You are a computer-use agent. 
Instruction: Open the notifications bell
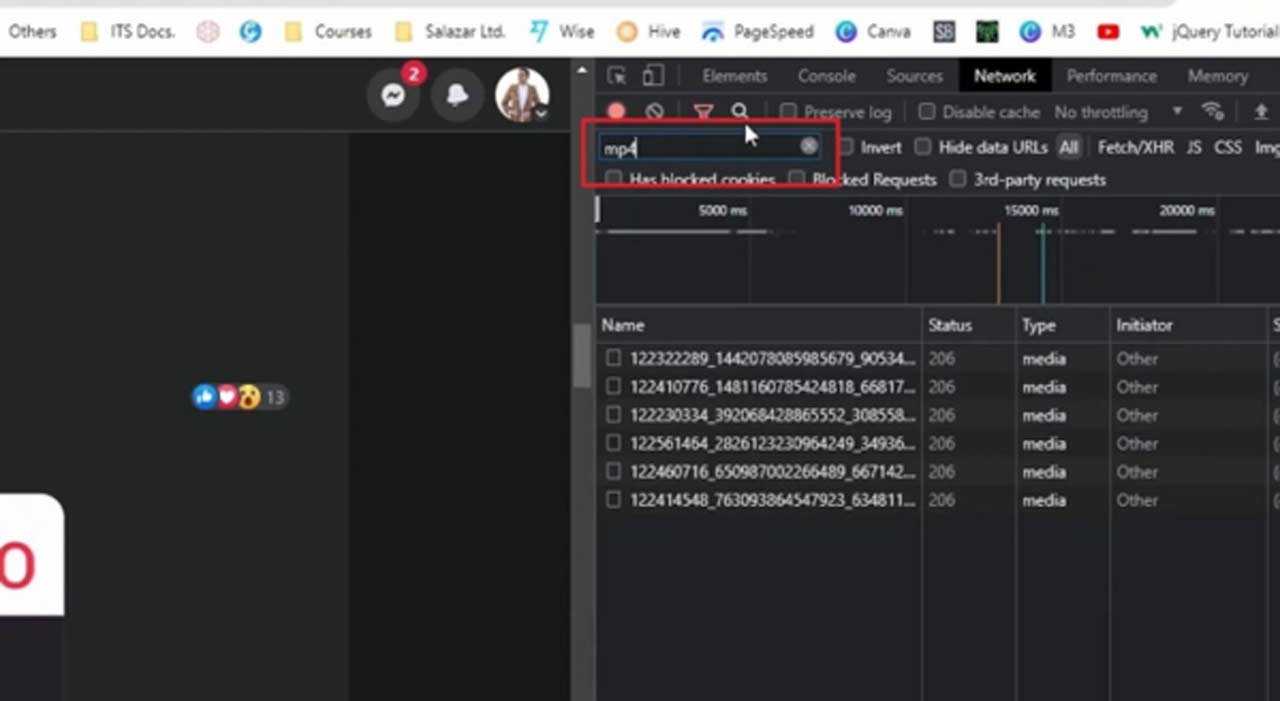pos(457,95)
